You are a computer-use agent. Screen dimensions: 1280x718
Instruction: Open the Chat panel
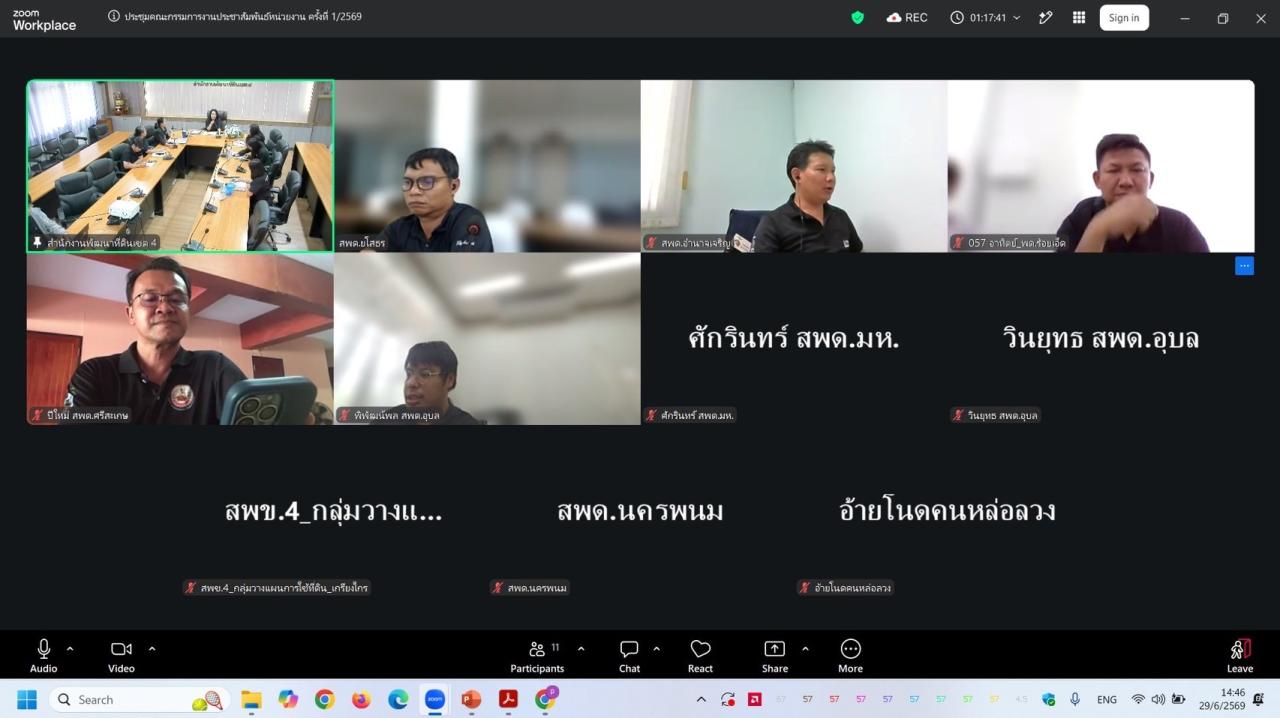629,656
